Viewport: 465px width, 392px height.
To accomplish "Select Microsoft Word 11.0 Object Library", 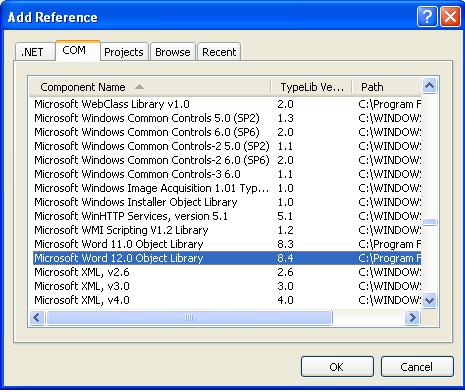I will click(227, 244).
